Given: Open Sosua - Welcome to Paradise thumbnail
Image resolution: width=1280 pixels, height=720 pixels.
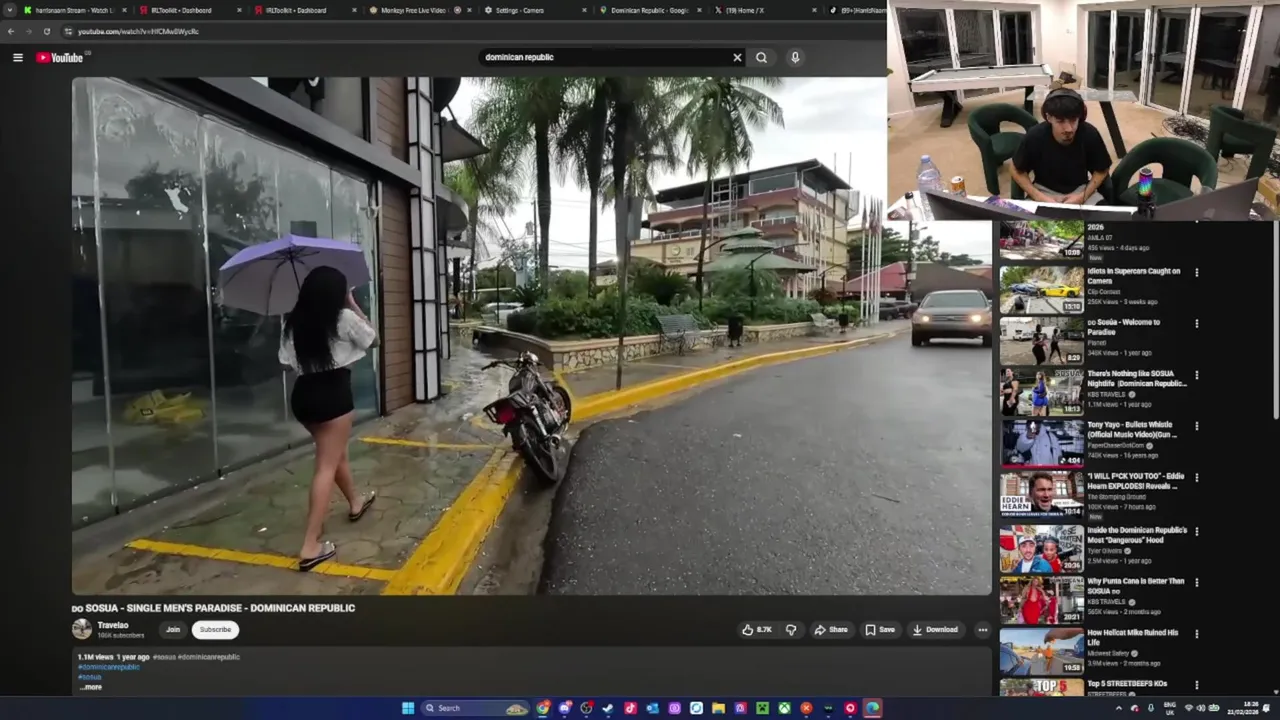Looking at the screenshot, I should pos(1041,341).
